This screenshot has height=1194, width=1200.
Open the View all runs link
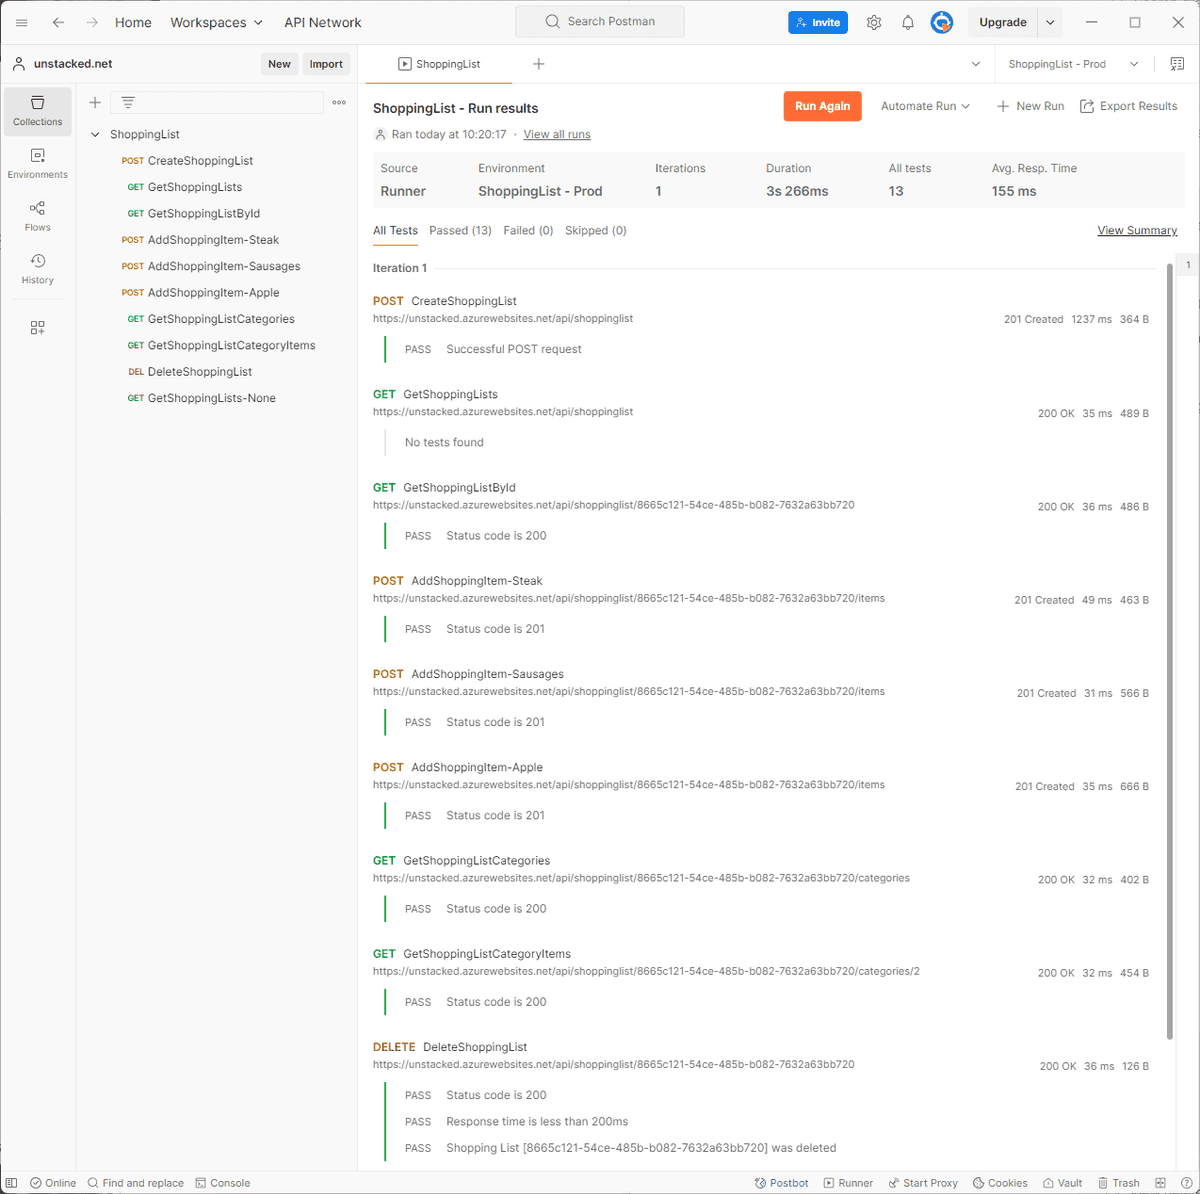coord(555,132)
